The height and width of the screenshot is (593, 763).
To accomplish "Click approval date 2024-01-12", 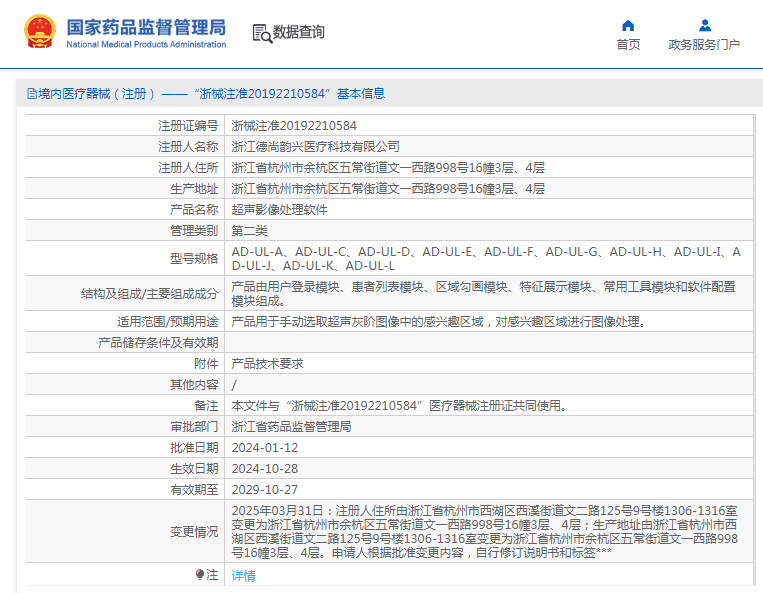I will click(x=264, y=448).
